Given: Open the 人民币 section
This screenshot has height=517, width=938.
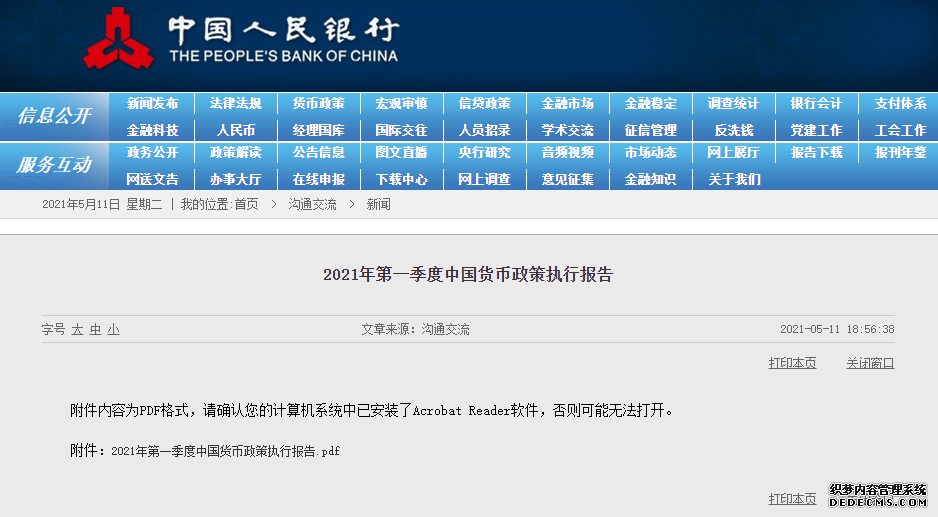Looking at the screenshot, I should (x=236, y=130).
